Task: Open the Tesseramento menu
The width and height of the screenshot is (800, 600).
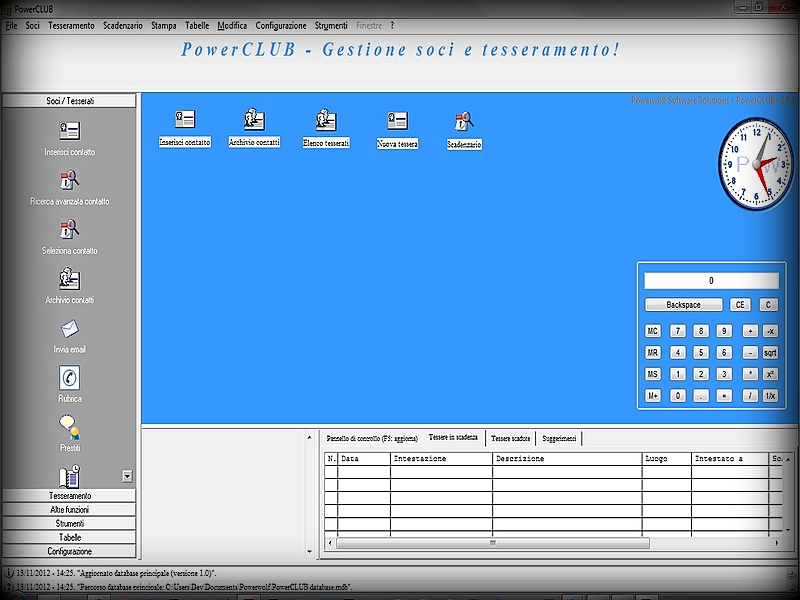Action: (x=71, y=26)
